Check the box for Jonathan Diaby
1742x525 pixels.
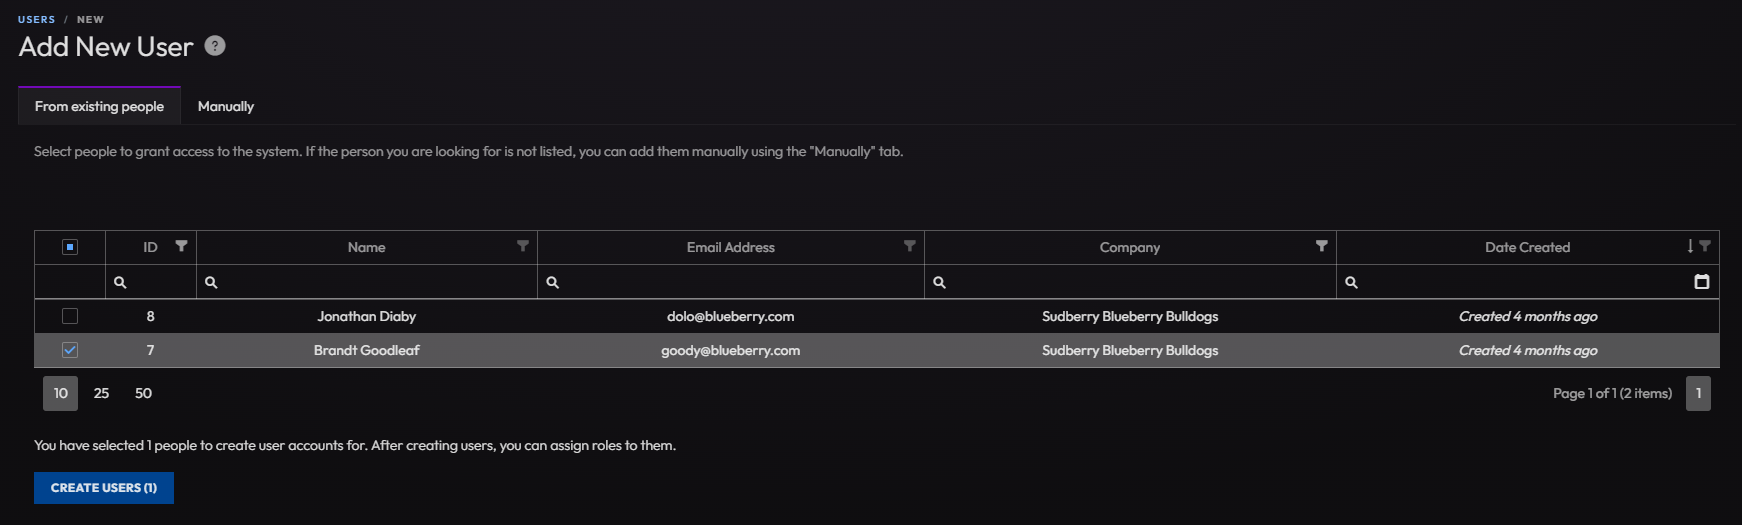70,316
